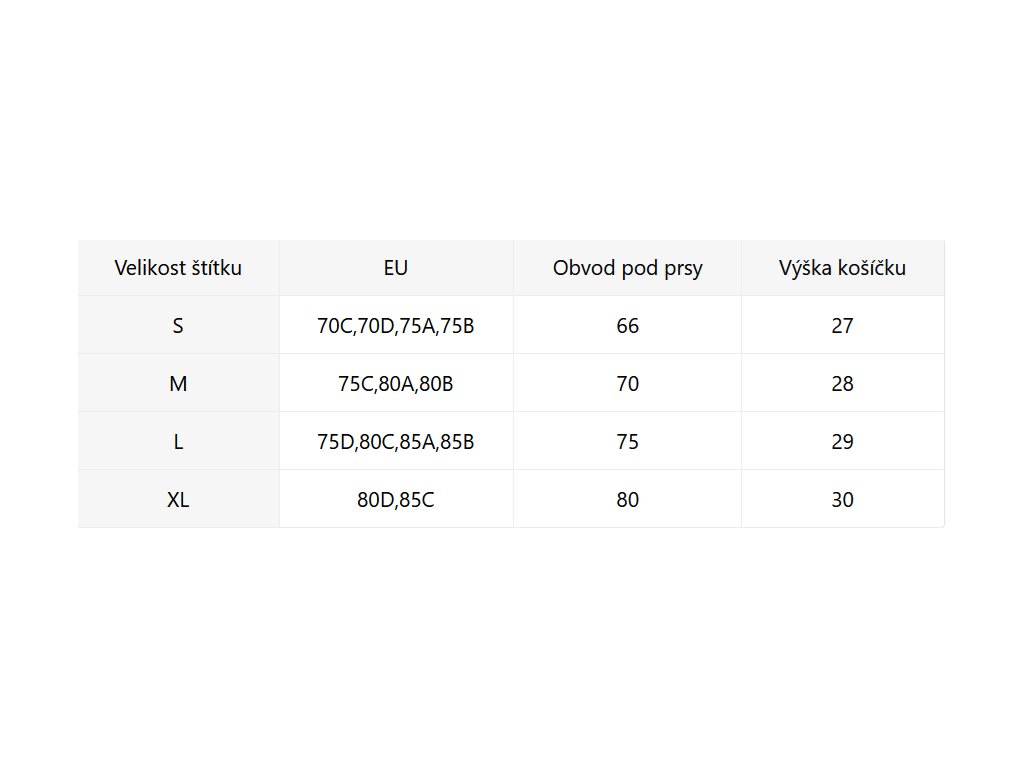Click the 75D,80C,85A,85B EU sizes cell
Image resolution: width=1024 pixels, height=768 pixels.
(396, 442)
